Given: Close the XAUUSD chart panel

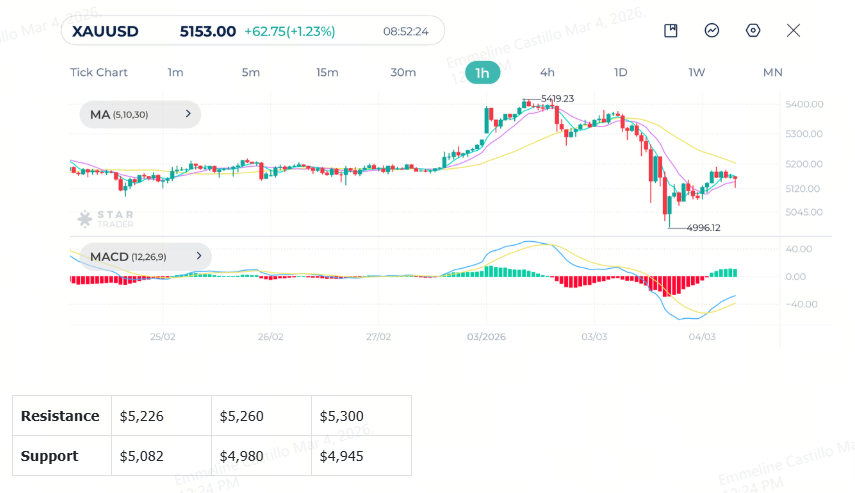Looking at the screenshot, I should 793,31.
